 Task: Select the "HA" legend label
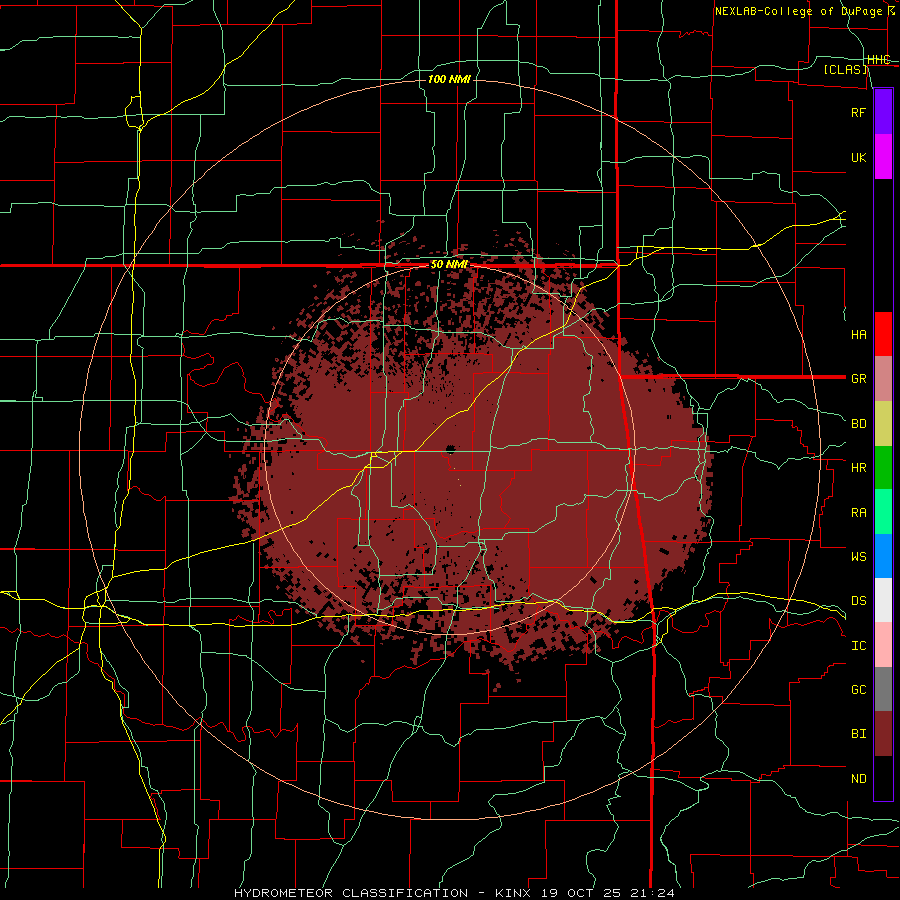point(858,334)
